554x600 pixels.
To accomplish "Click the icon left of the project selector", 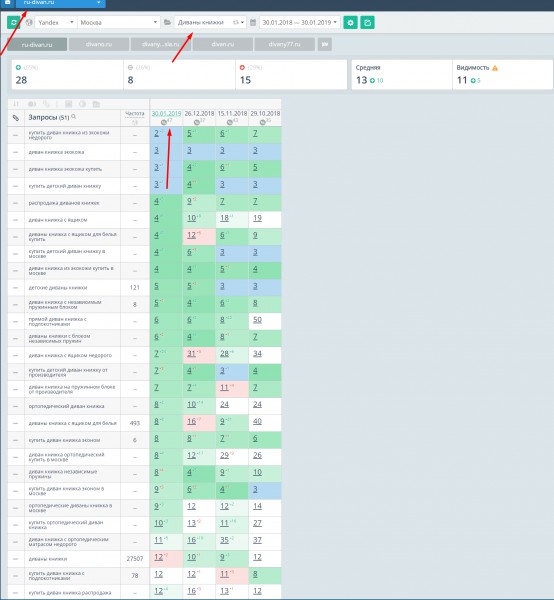I will [7, 3].
